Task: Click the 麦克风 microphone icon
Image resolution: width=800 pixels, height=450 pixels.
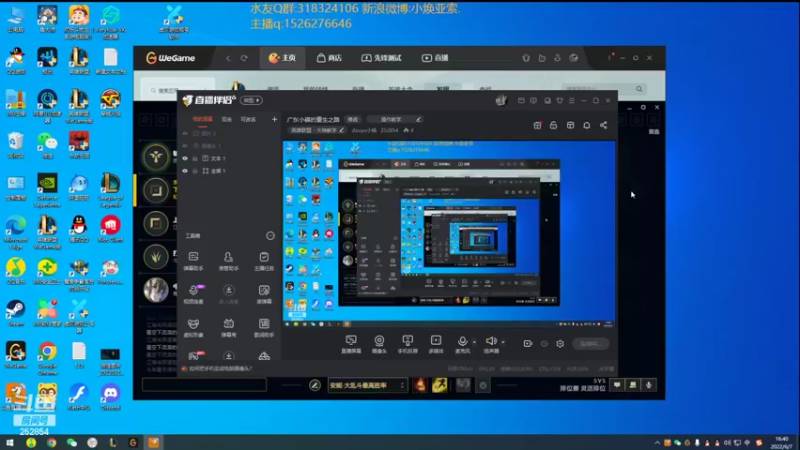Action: (x=462, y=341)
